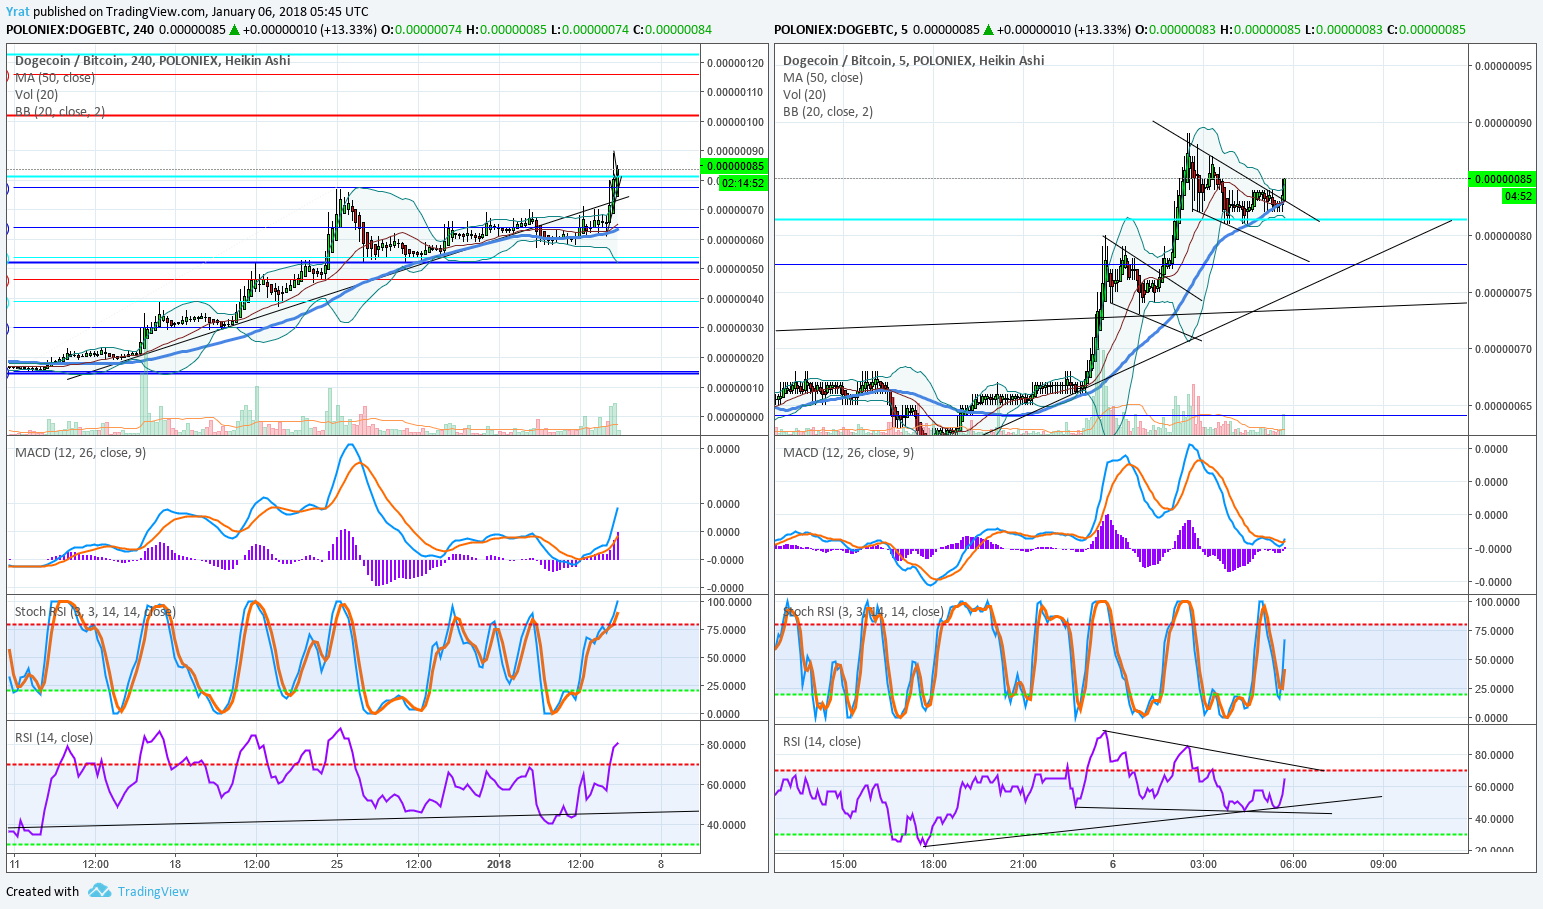
Task: Click the 2018 date label on time axis
Action: pos(498,864)
